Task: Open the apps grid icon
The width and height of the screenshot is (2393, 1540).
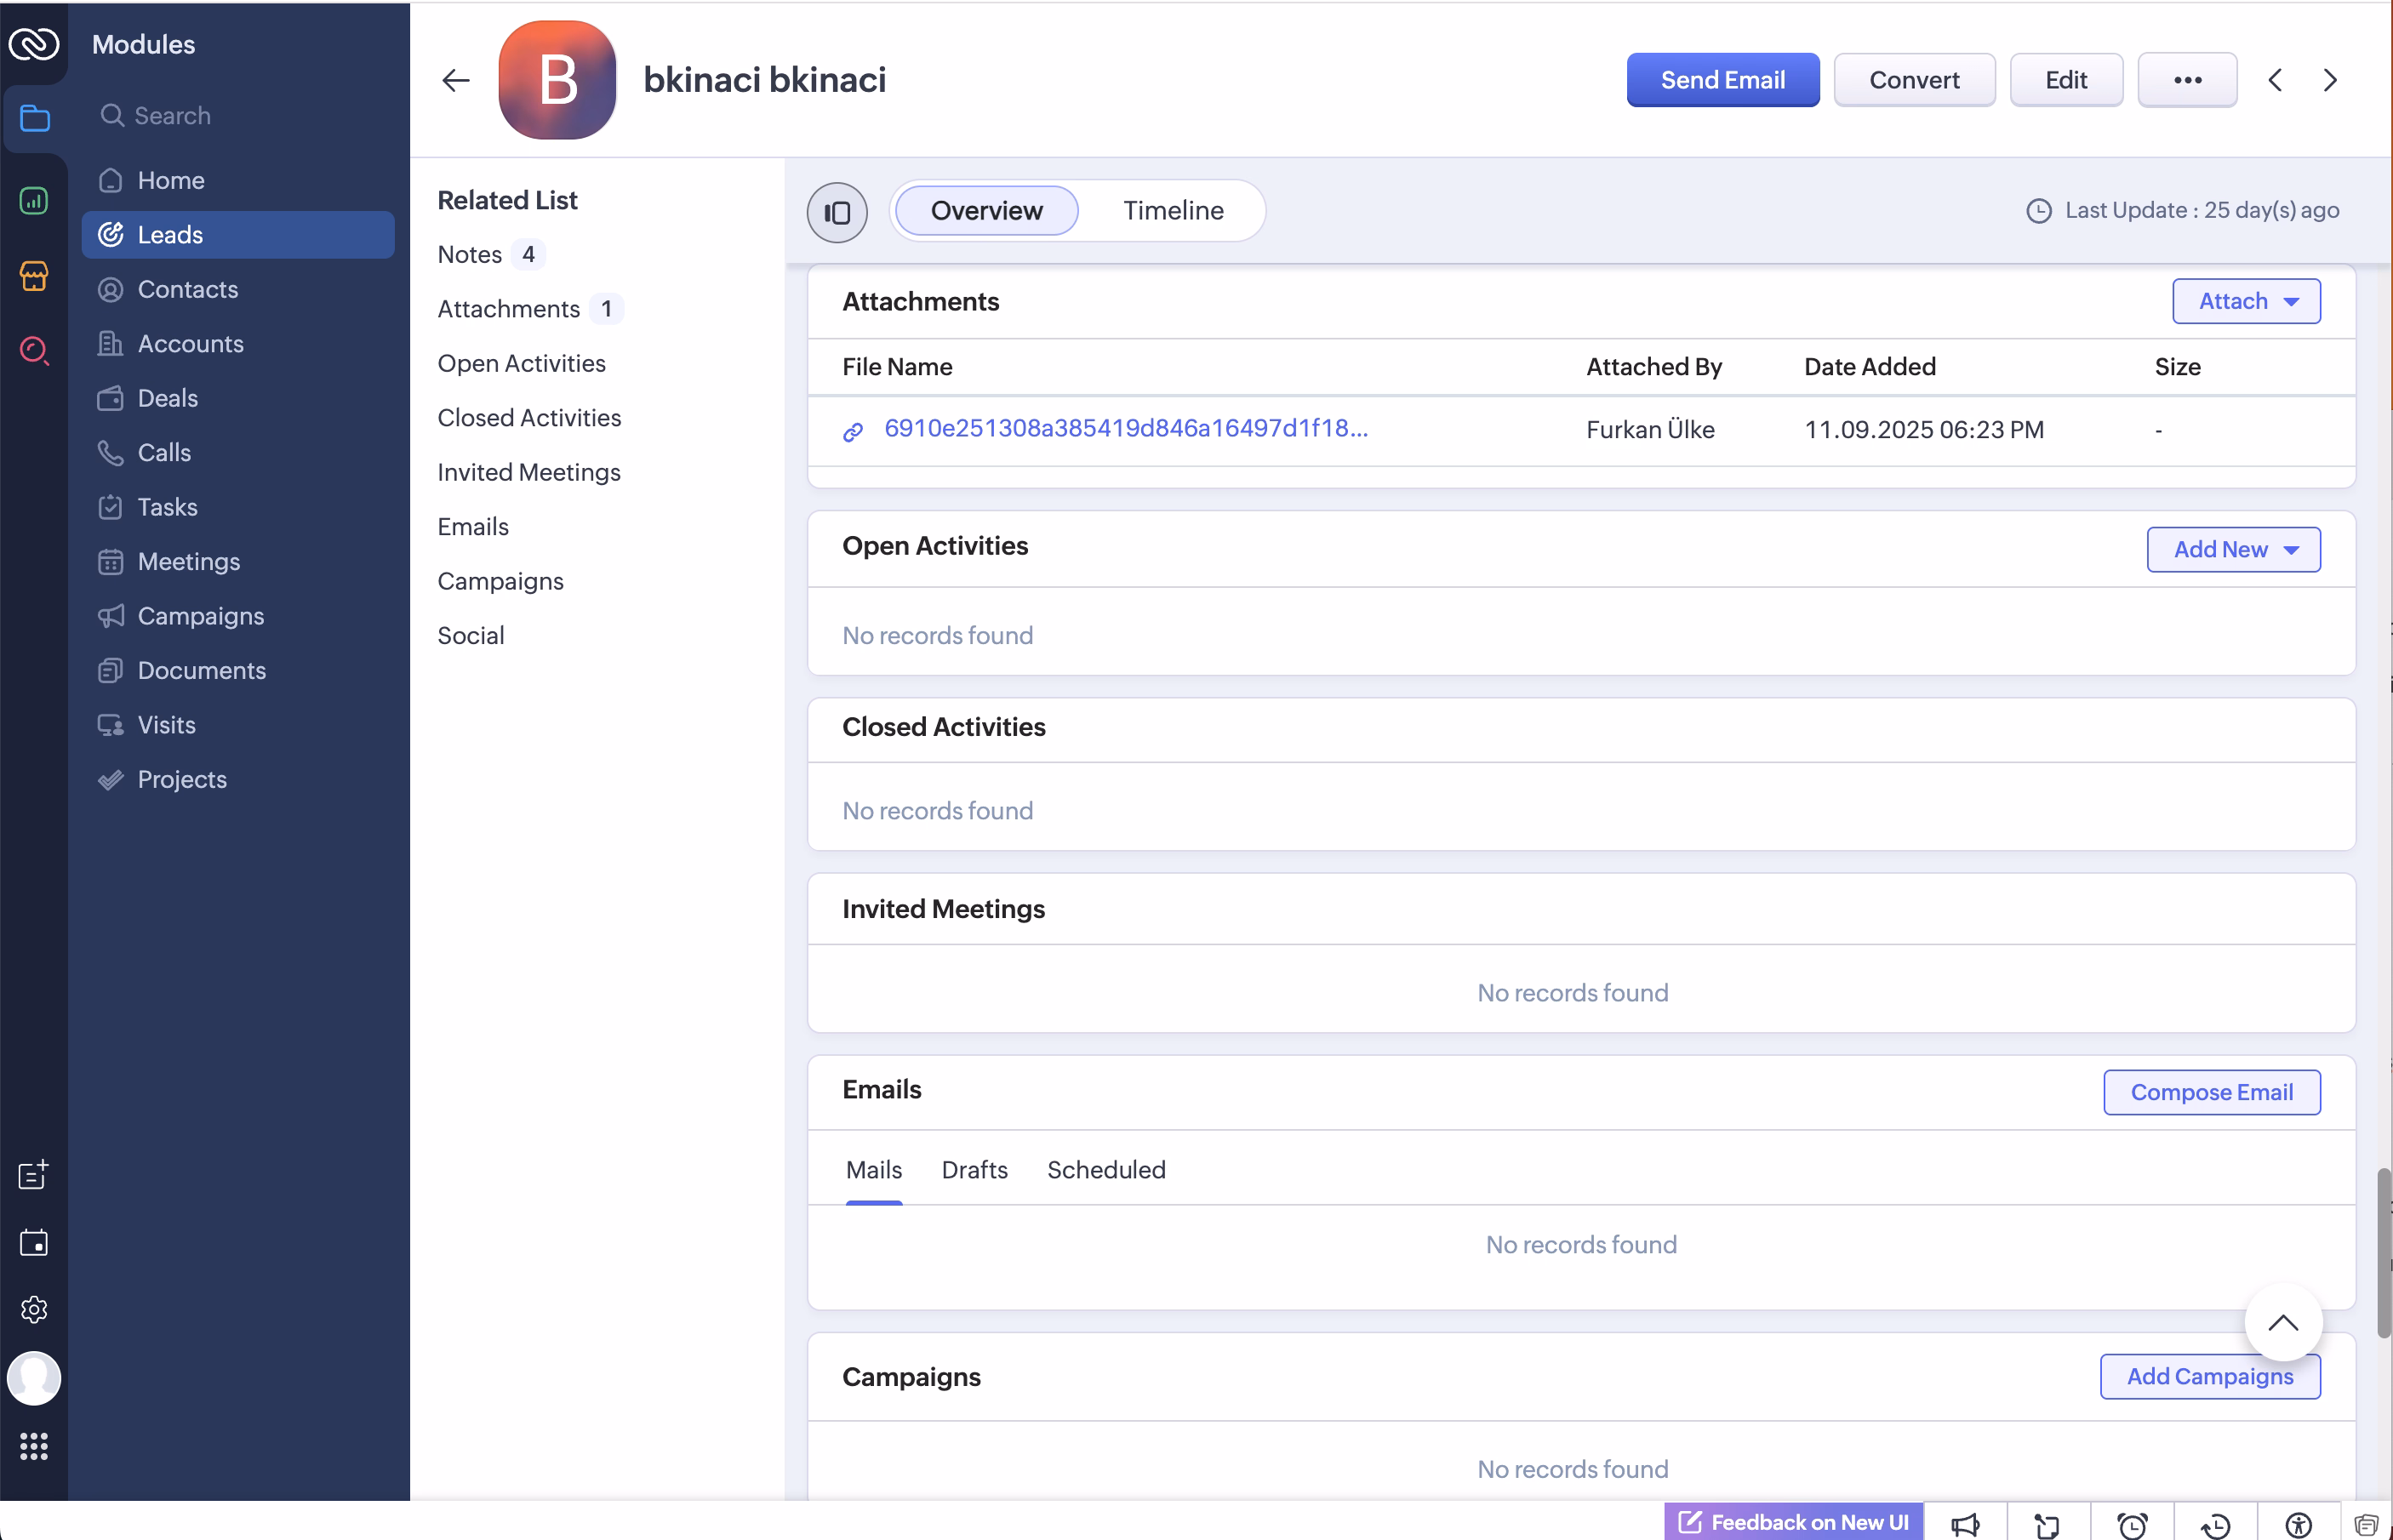Action: (34, 1446)
